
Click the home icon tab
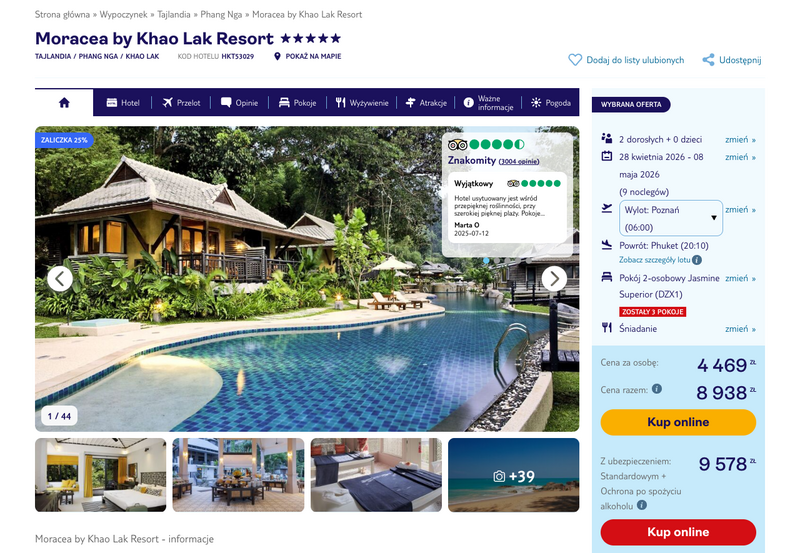point(64,103)
